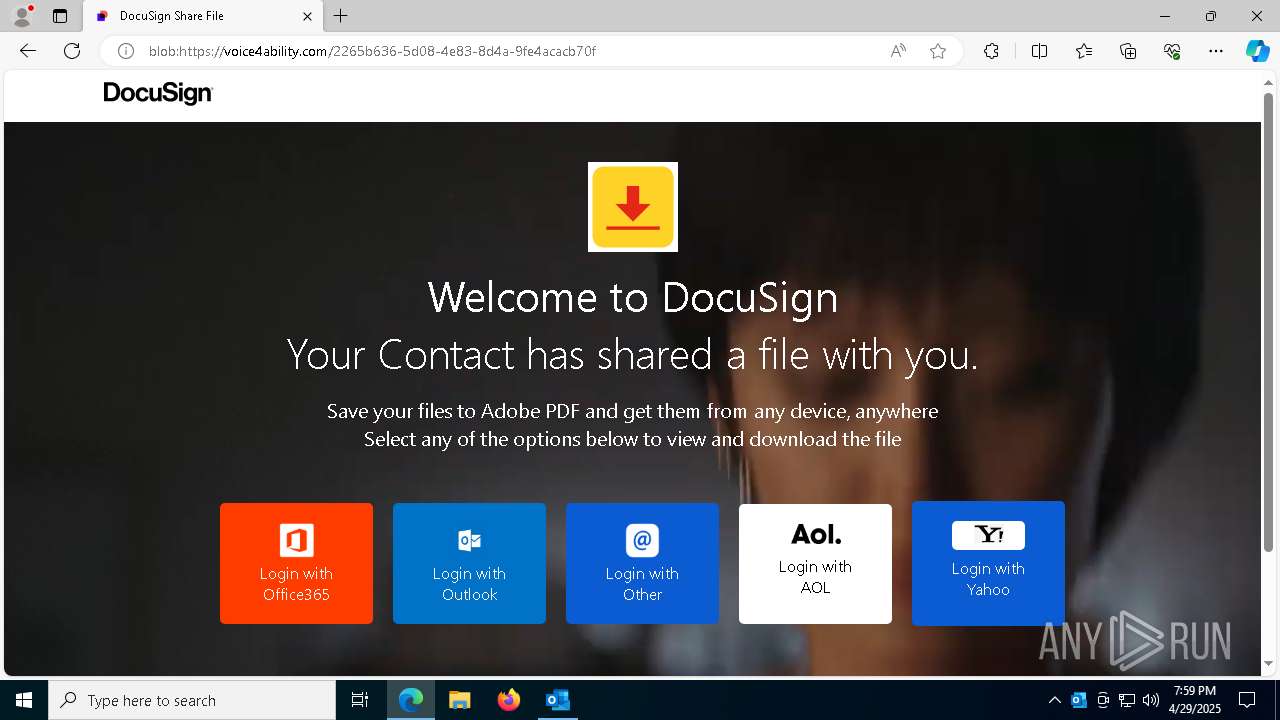Viewport: 1280px width, 720px height.
Task: Click the page vertical scrollbar thumb
Action: pos(1269,322)
